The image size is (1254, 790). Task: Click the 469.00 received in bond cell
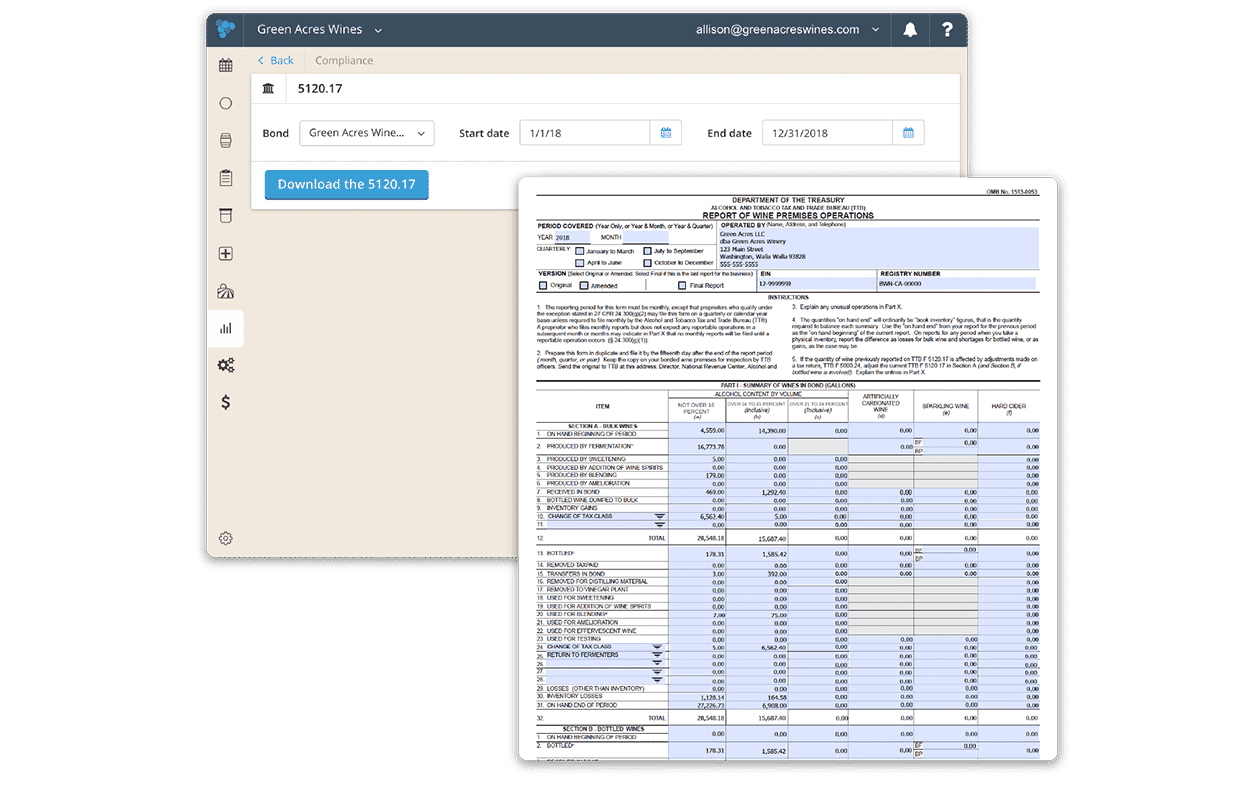[698, 492]
